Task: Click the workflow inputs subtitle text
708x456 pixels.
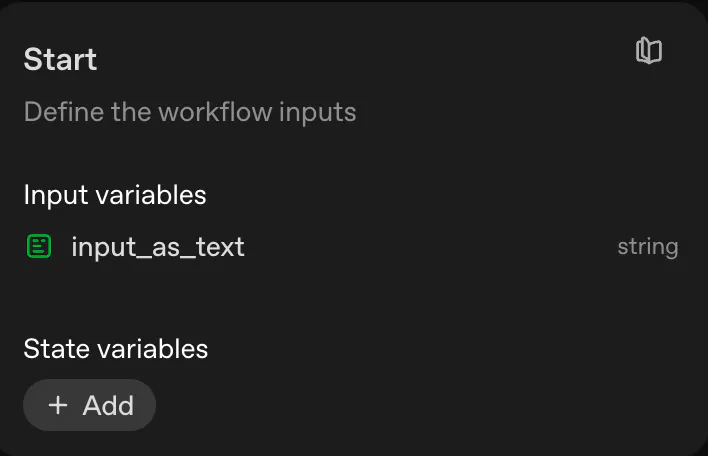Action: pos(190,111)
